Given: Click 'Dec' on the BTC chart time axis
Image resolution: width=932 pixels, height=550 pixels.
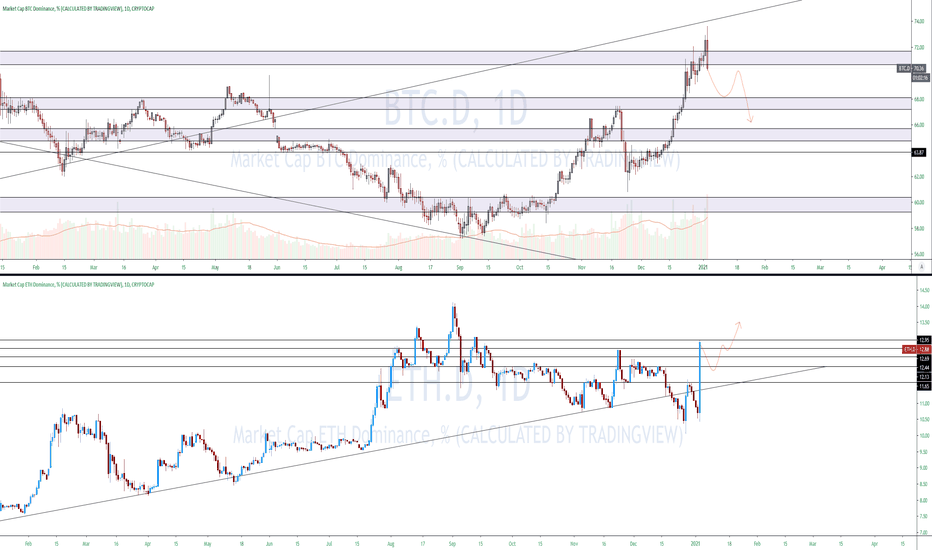Looking at the screenshot, I should [x=641, y=268].
